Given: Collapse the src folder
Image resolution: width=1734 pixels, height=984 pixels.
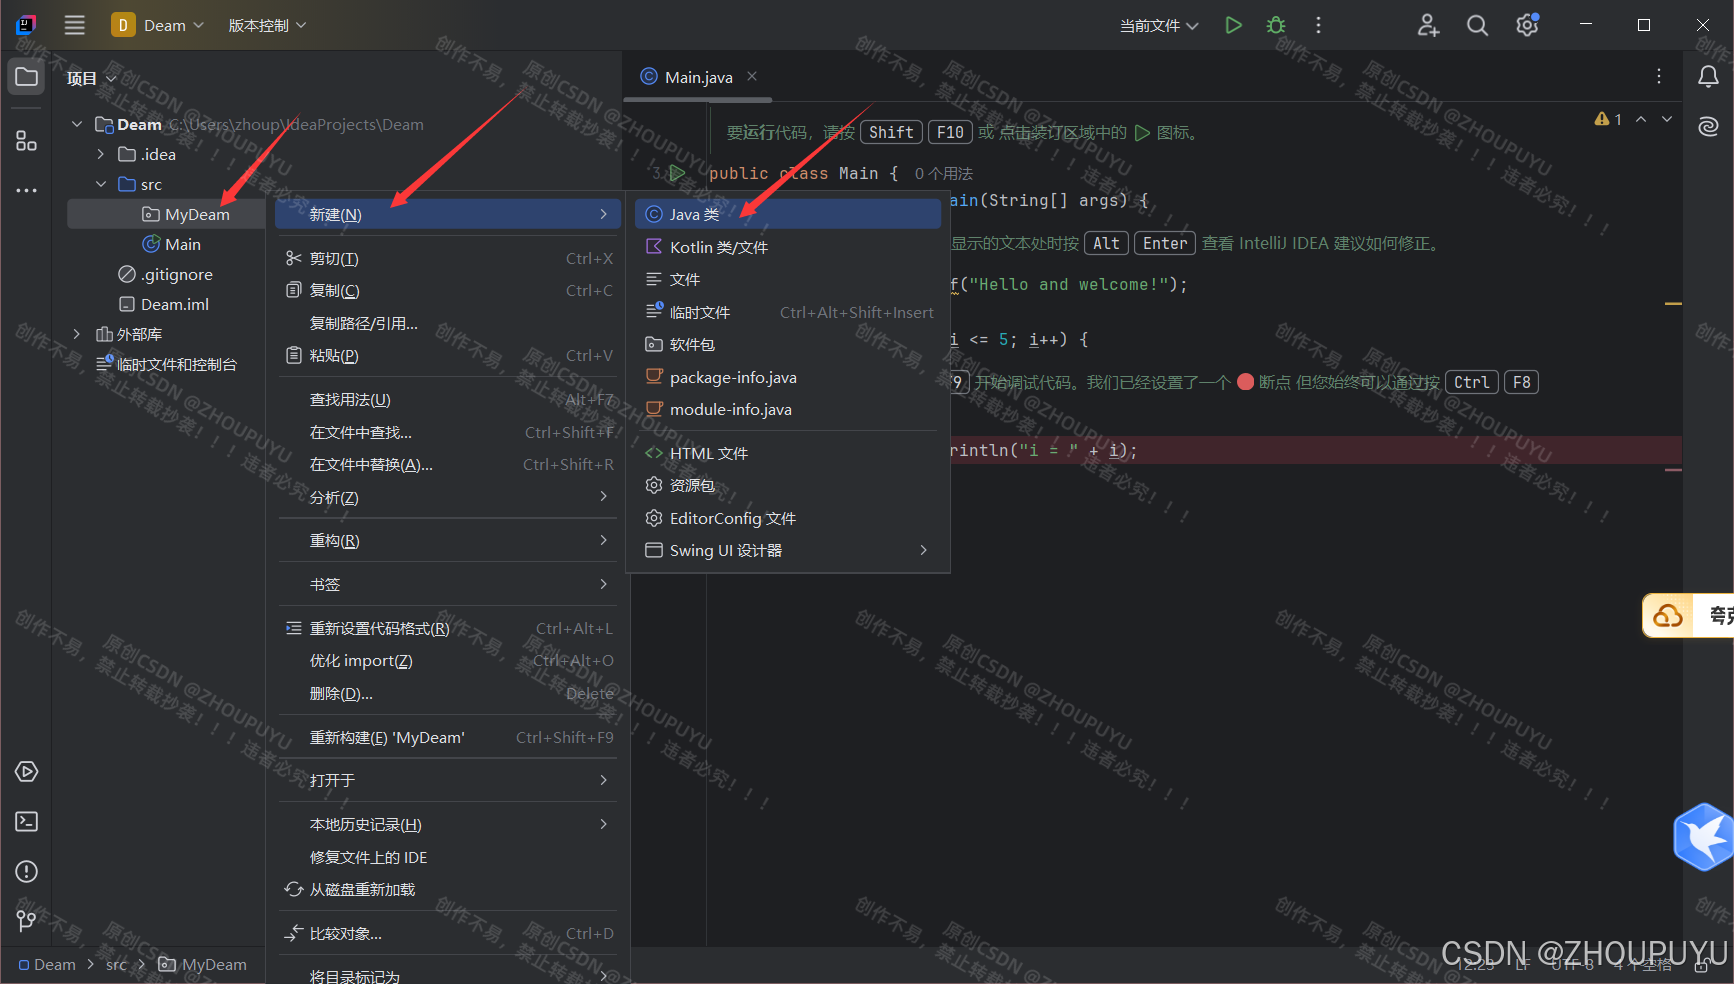Looking at the screenshot, I should coord(101,184).
